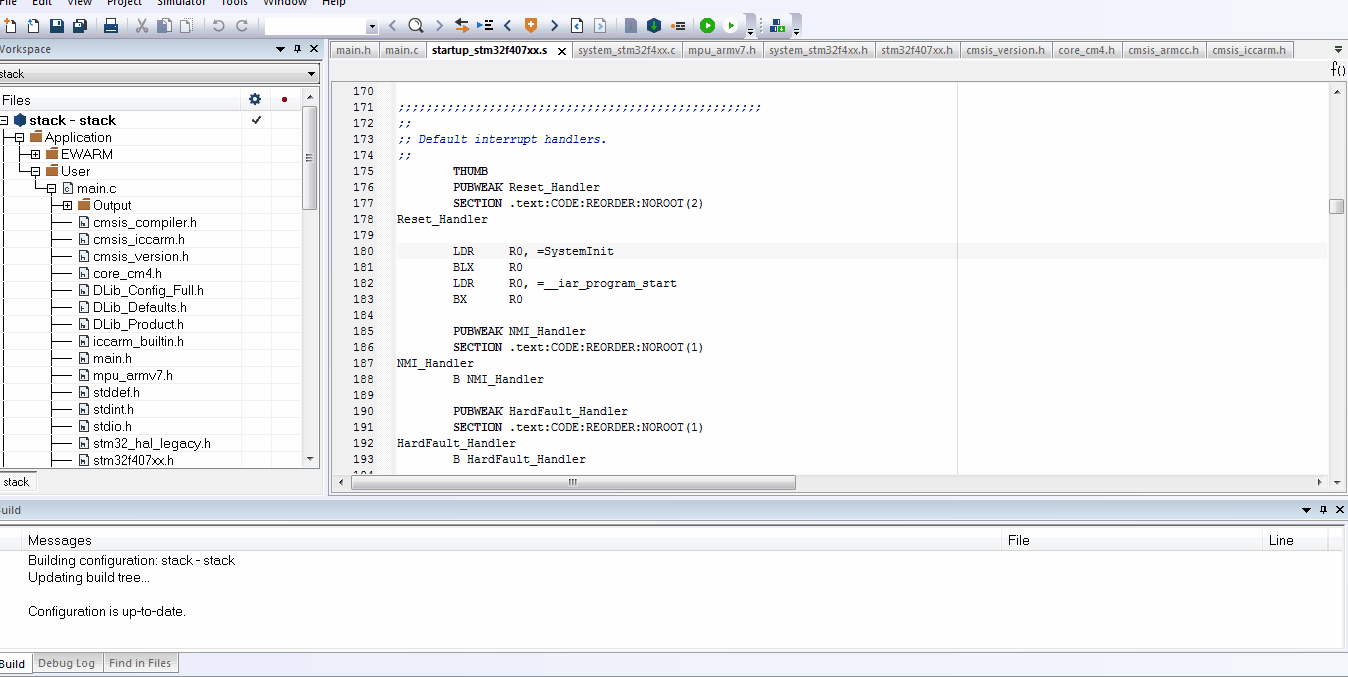Select cmsis_compiler.h in file tree
The image size is (1348, 677).
pos(144,222)
